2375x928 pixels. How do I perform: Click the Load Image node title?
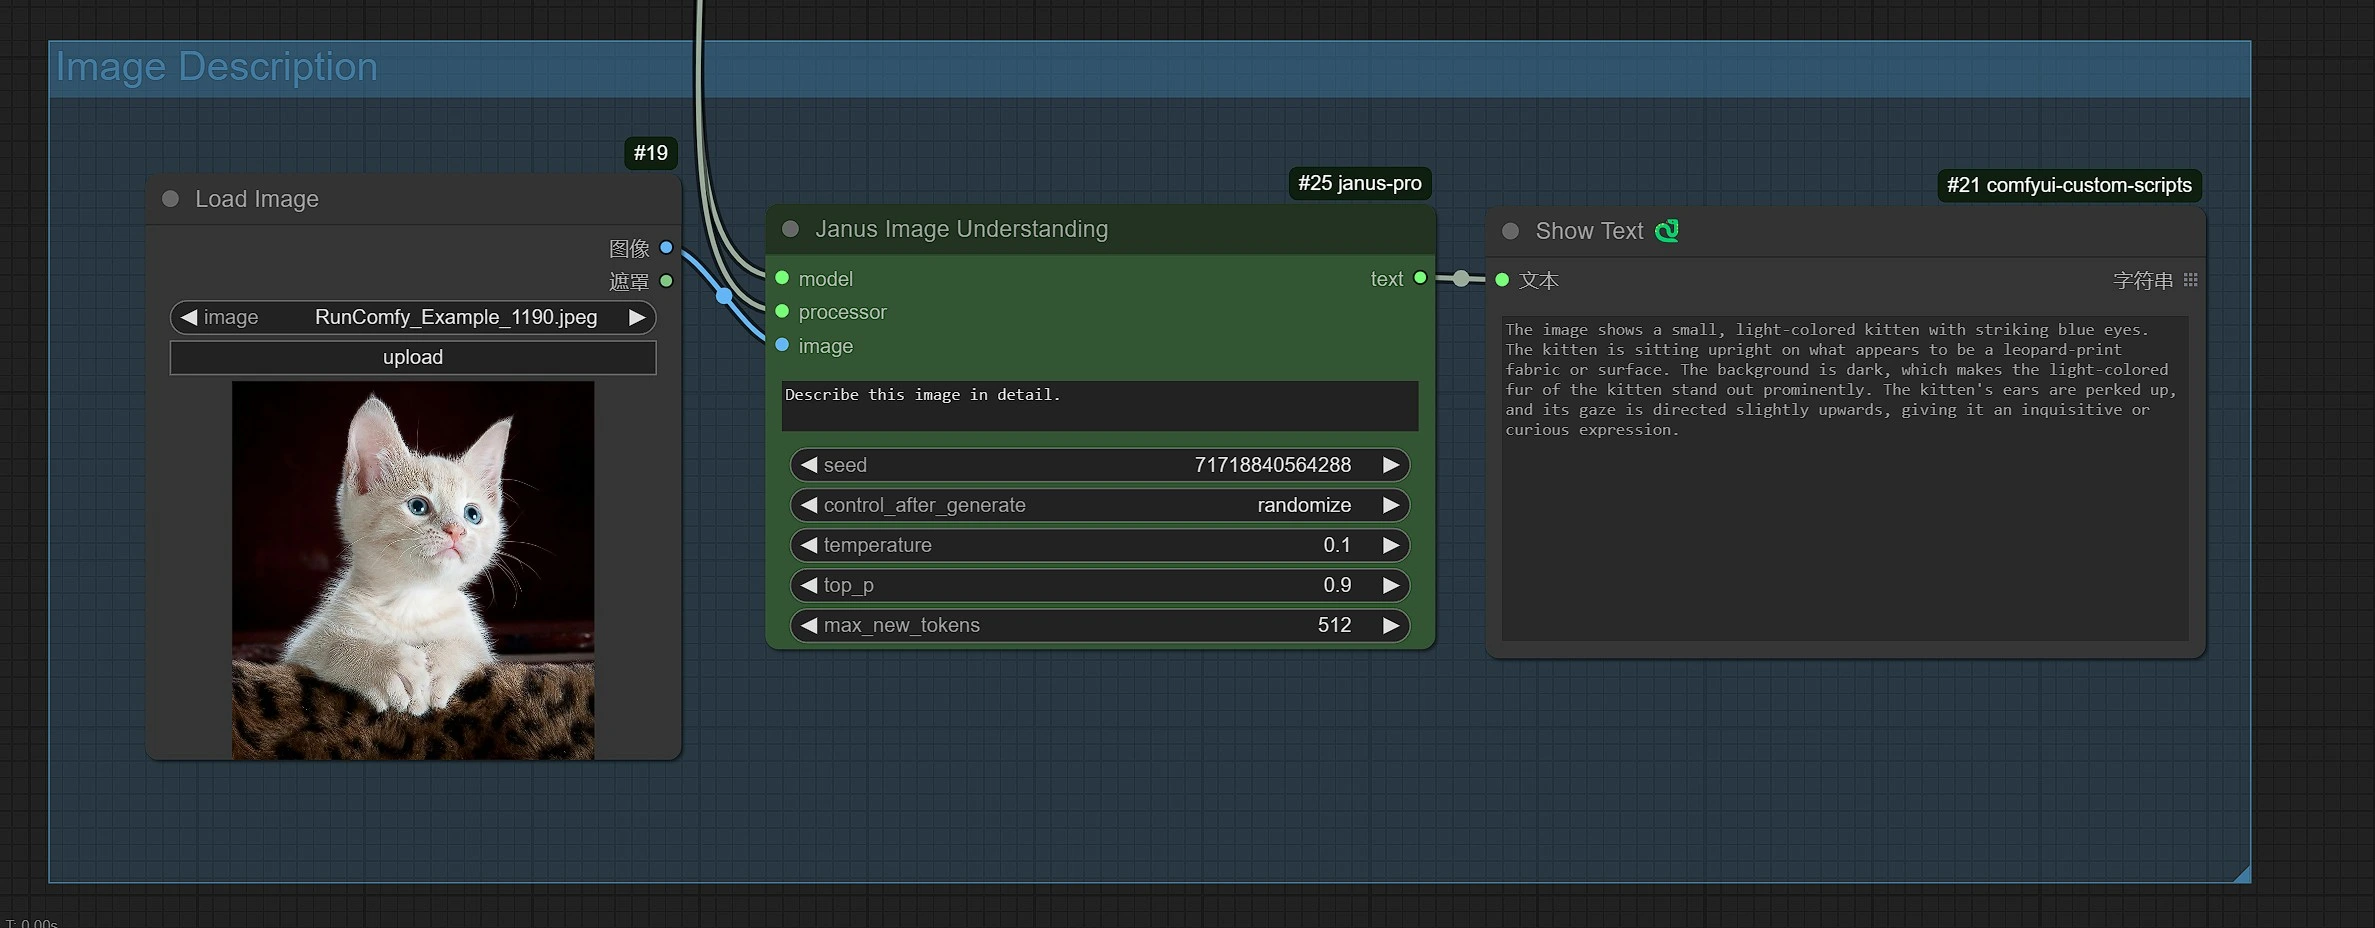pyautogui.click(x=257, y=199)
